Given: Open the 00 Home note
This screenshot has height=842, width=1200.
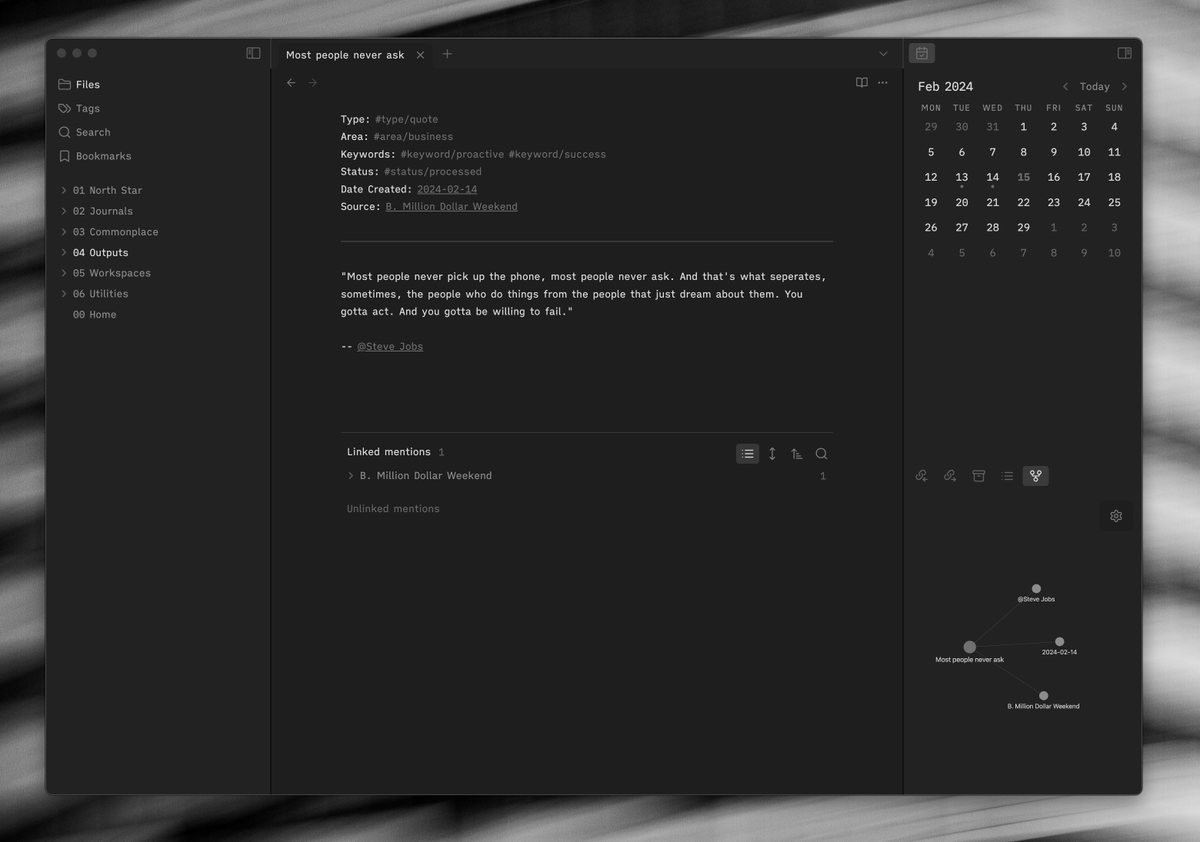Looking at the screenshot, I should (94, 315).
